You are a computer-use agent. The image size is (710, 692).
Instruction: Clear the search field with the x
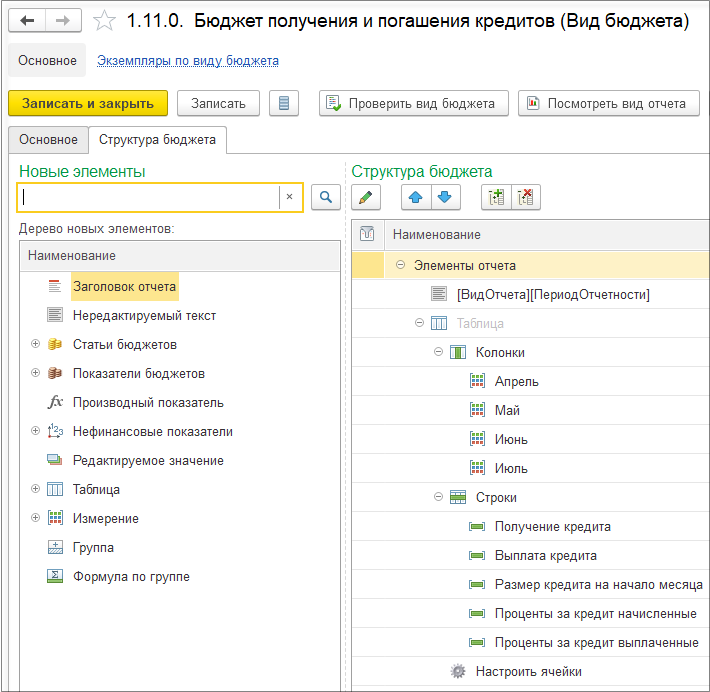(x=290, y=197)
